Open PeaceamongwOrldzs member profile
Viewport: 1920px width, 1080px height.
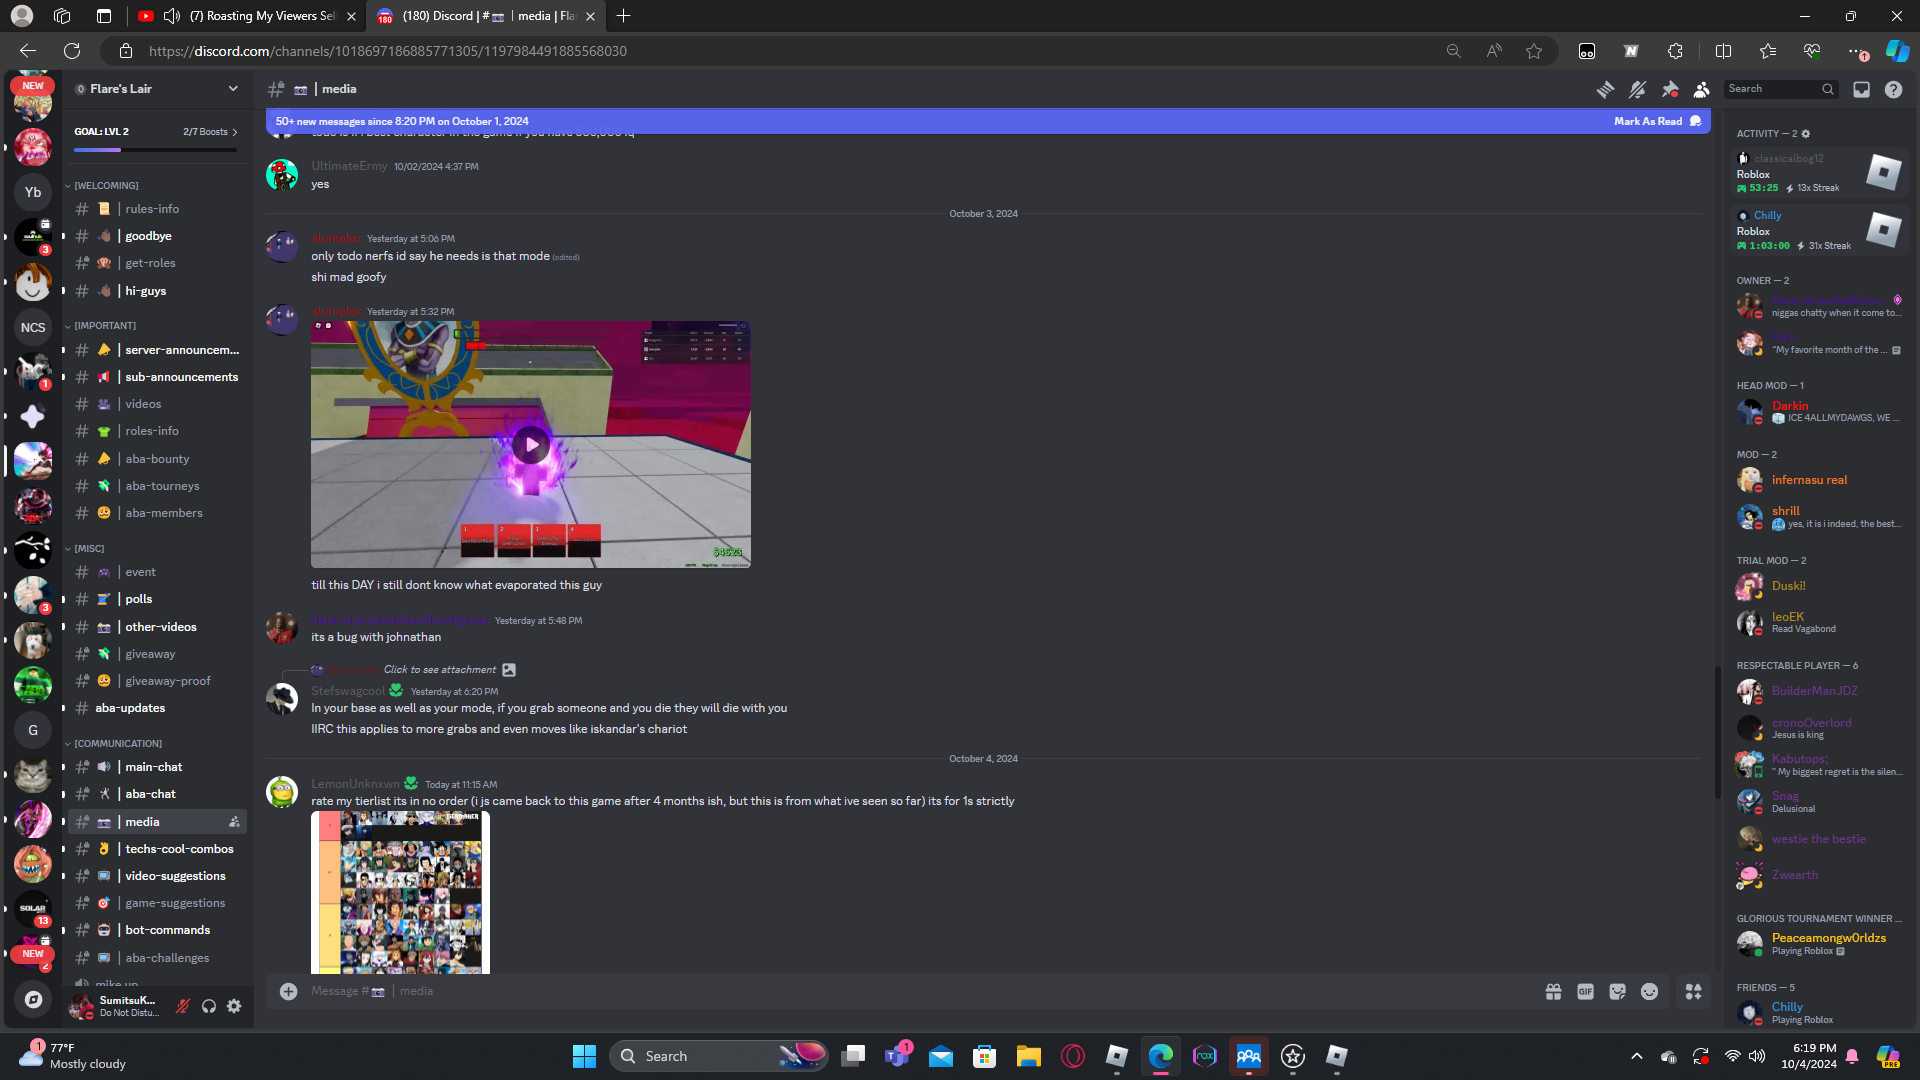tap(1818, 943)
